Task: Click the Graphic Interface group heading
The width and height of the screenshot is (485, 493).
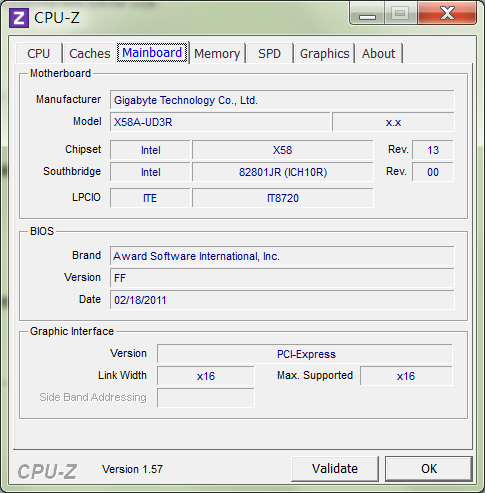Action: 72,331
